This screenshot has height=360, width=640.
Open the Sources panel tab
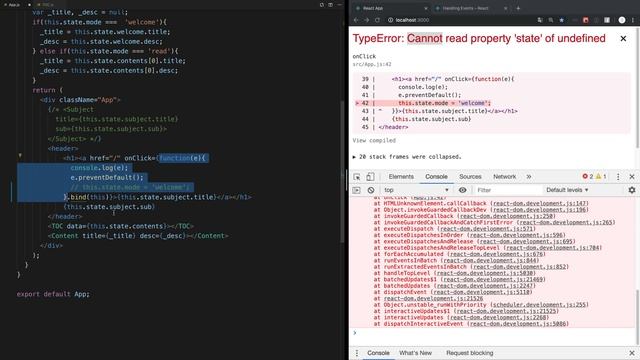click(x=470, y=177)
